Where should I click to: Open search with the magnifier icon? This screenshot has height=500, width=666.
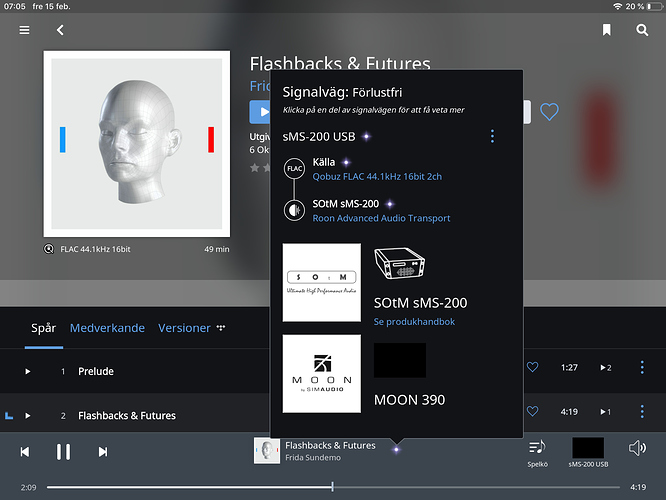642,30
